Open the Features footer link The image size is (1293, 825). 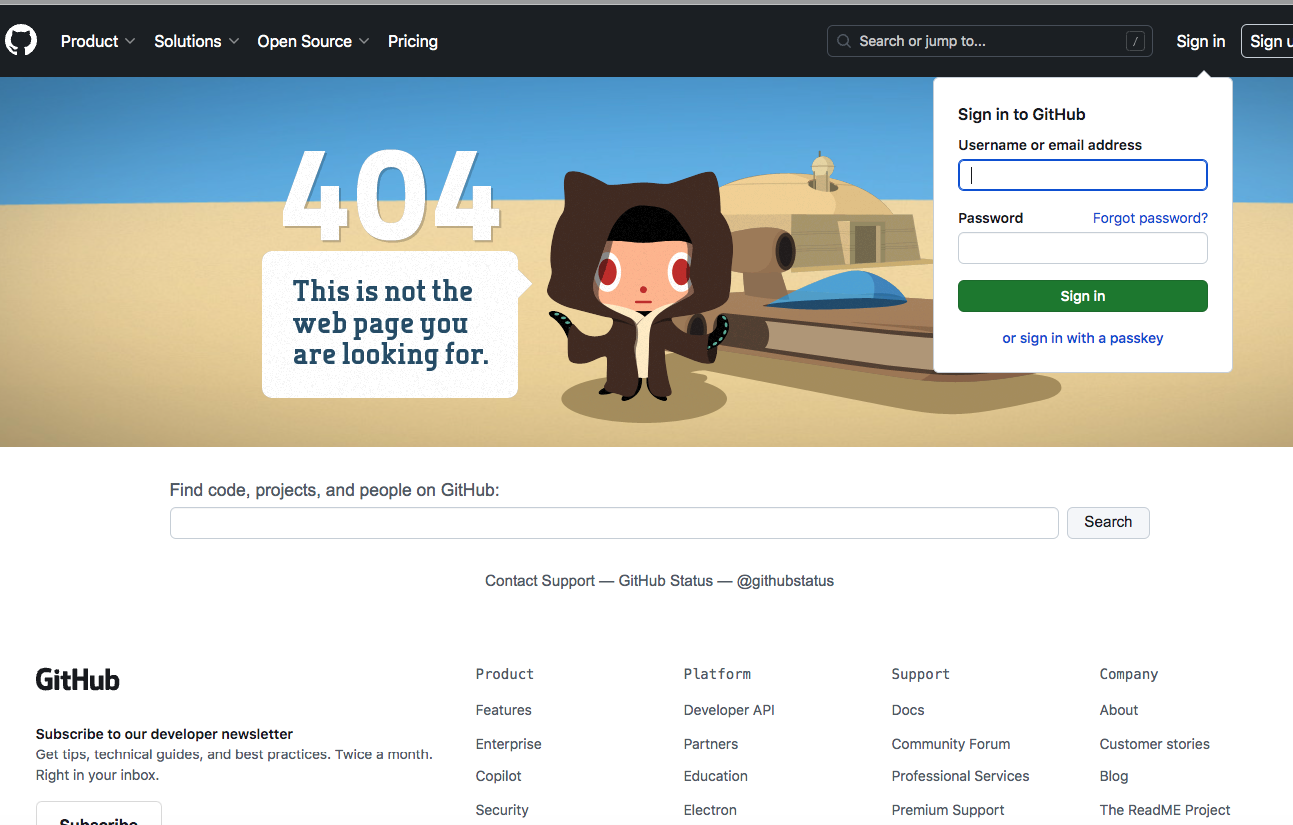[x=503, y=710]
